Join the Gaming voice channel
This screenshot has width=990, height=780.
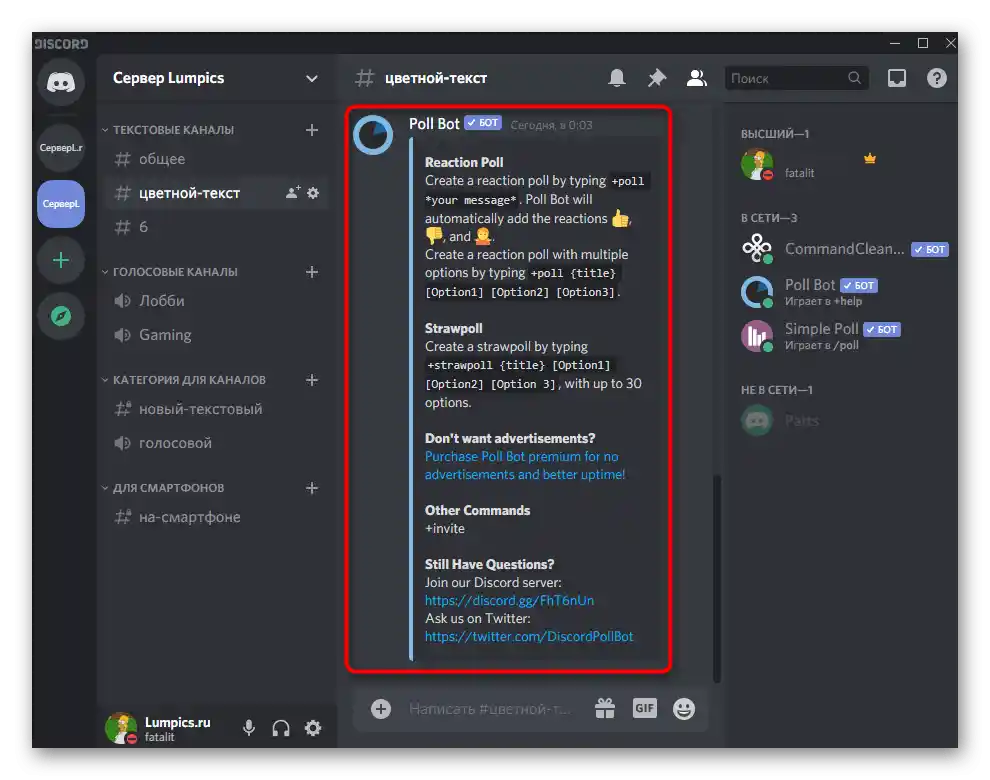click(x=215, y=335)
